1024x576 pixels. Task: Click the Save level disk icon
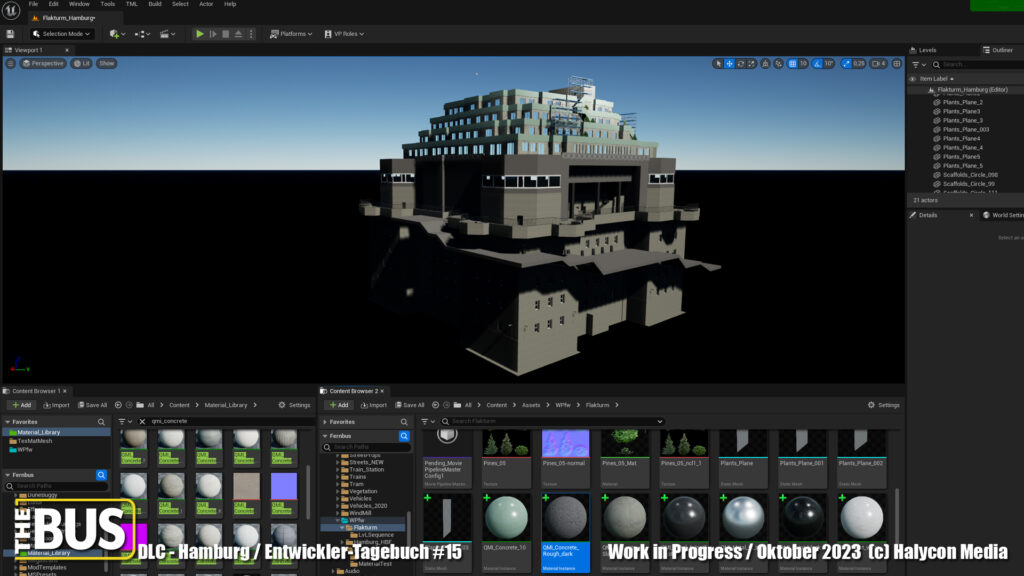[x=10, y=34]
